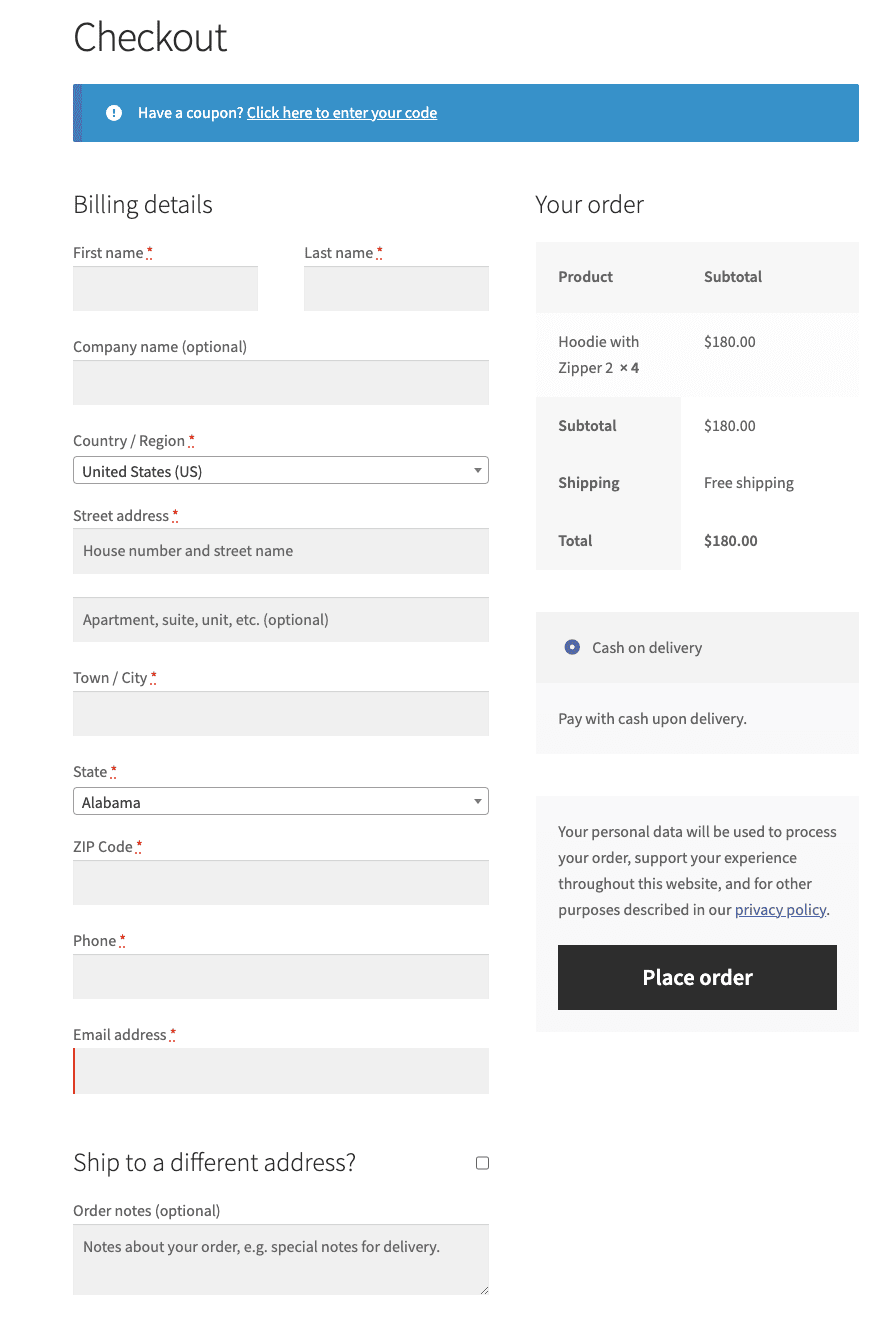The image size is (888, 1339).
Task: Click the required asterisk beside Email address
Action: (173, 1031)
